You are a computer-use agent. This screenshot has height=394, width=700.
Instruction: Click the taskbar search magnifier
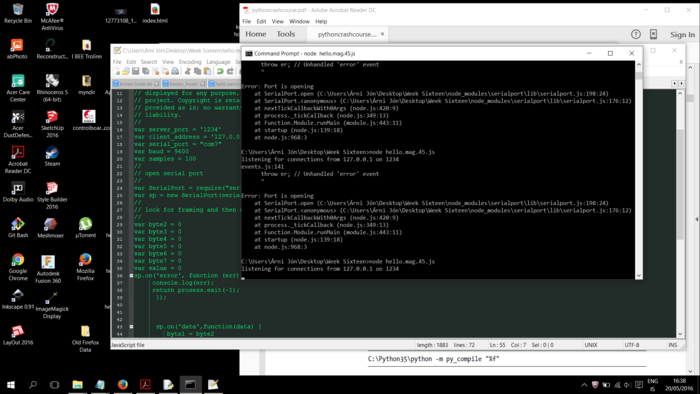click(33, 384)
